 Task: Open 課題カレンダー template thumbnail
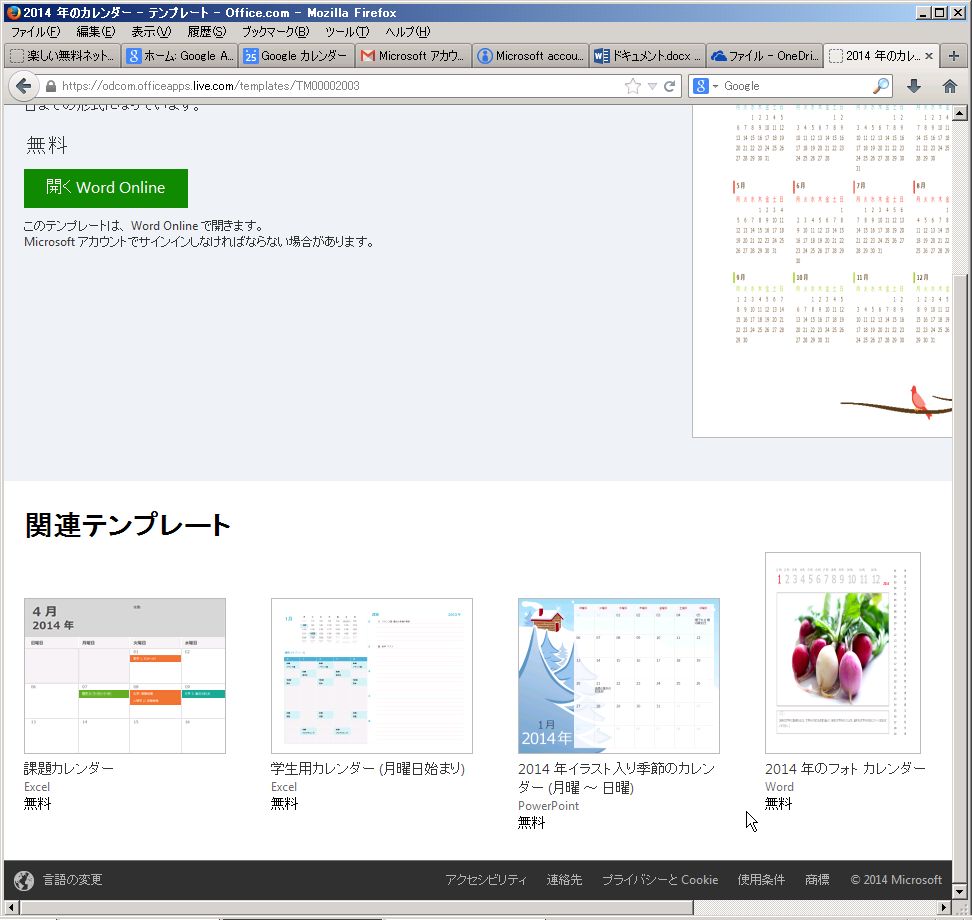click(x=125, y=676)
